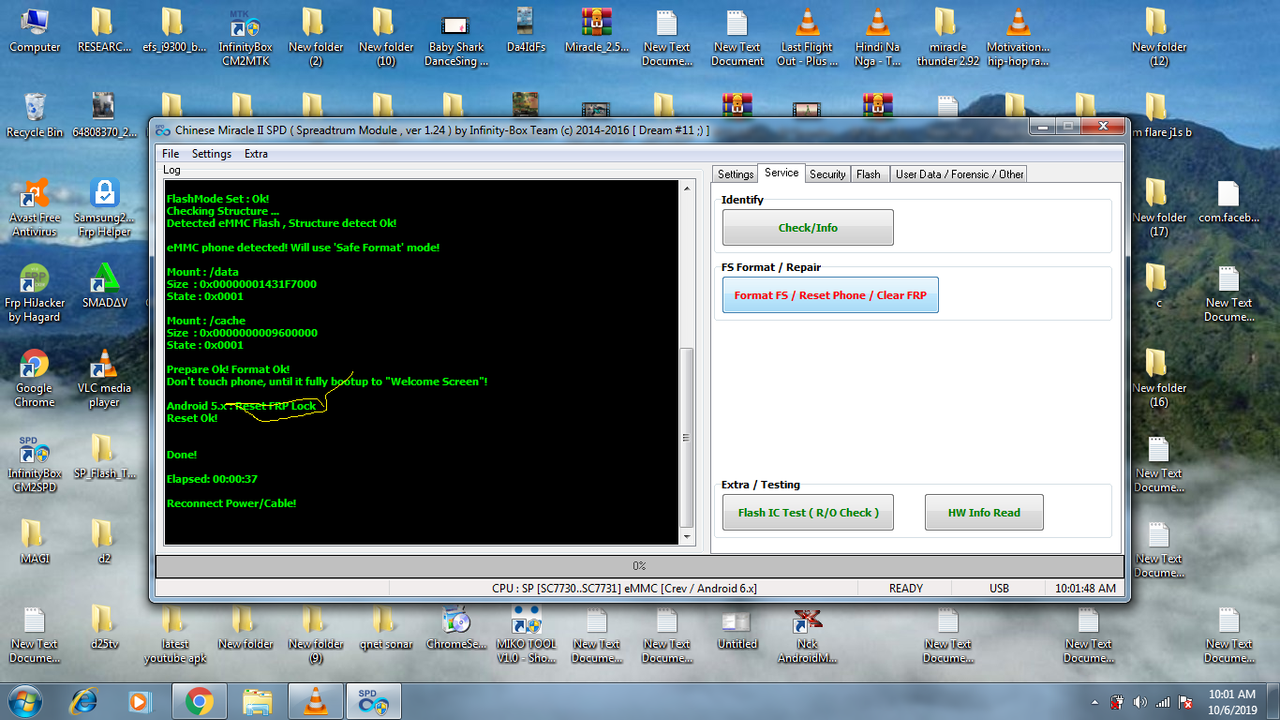Open the Settings menu in menu bar
This screenshot has width=1280, height=720.
point(211,154)
